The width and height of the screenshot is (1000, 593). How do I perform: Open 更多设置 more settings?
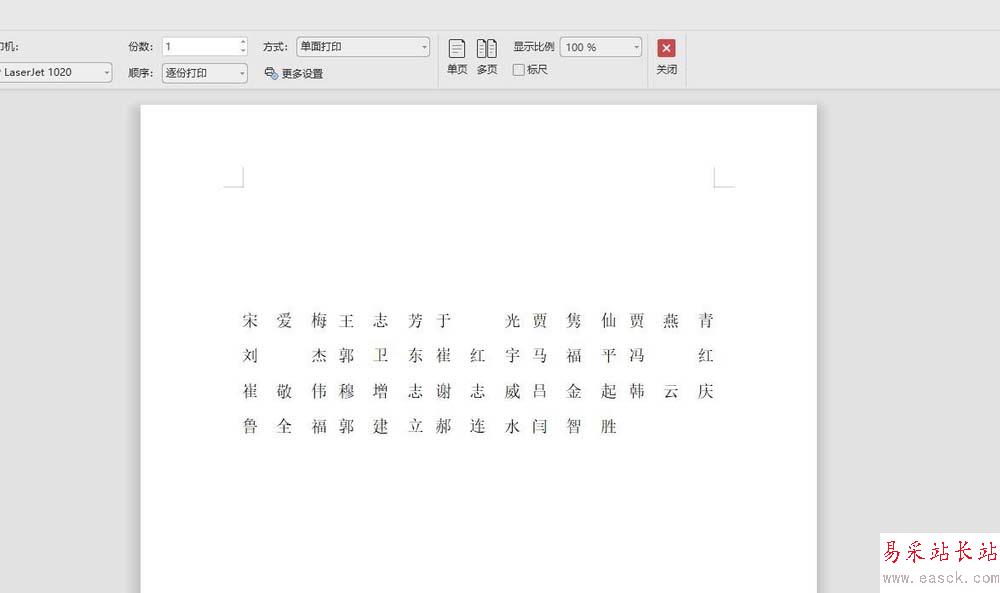point(293,73)
